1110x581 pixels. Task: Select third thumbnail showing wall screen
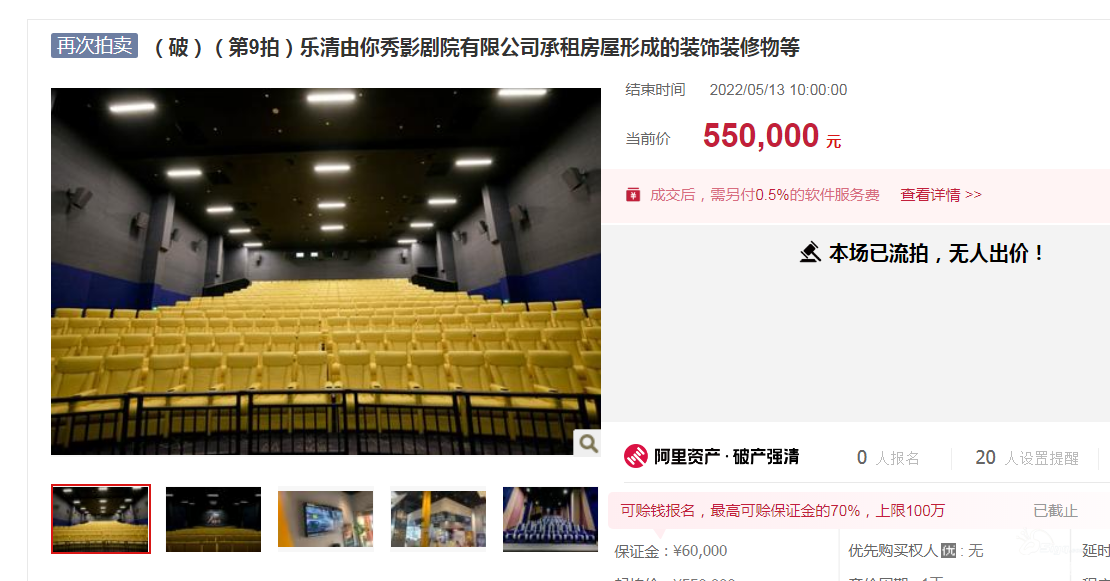pos(326,519)
